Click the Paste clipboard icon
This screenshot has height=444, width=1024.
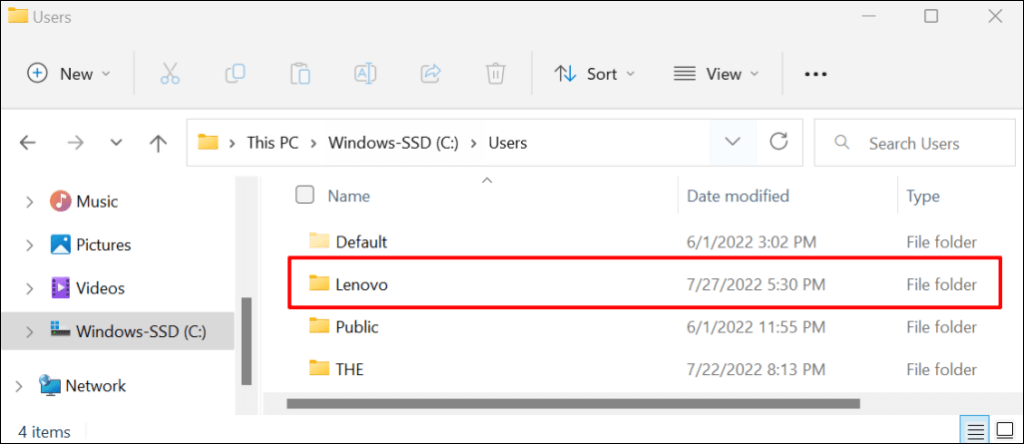[299, 73]
